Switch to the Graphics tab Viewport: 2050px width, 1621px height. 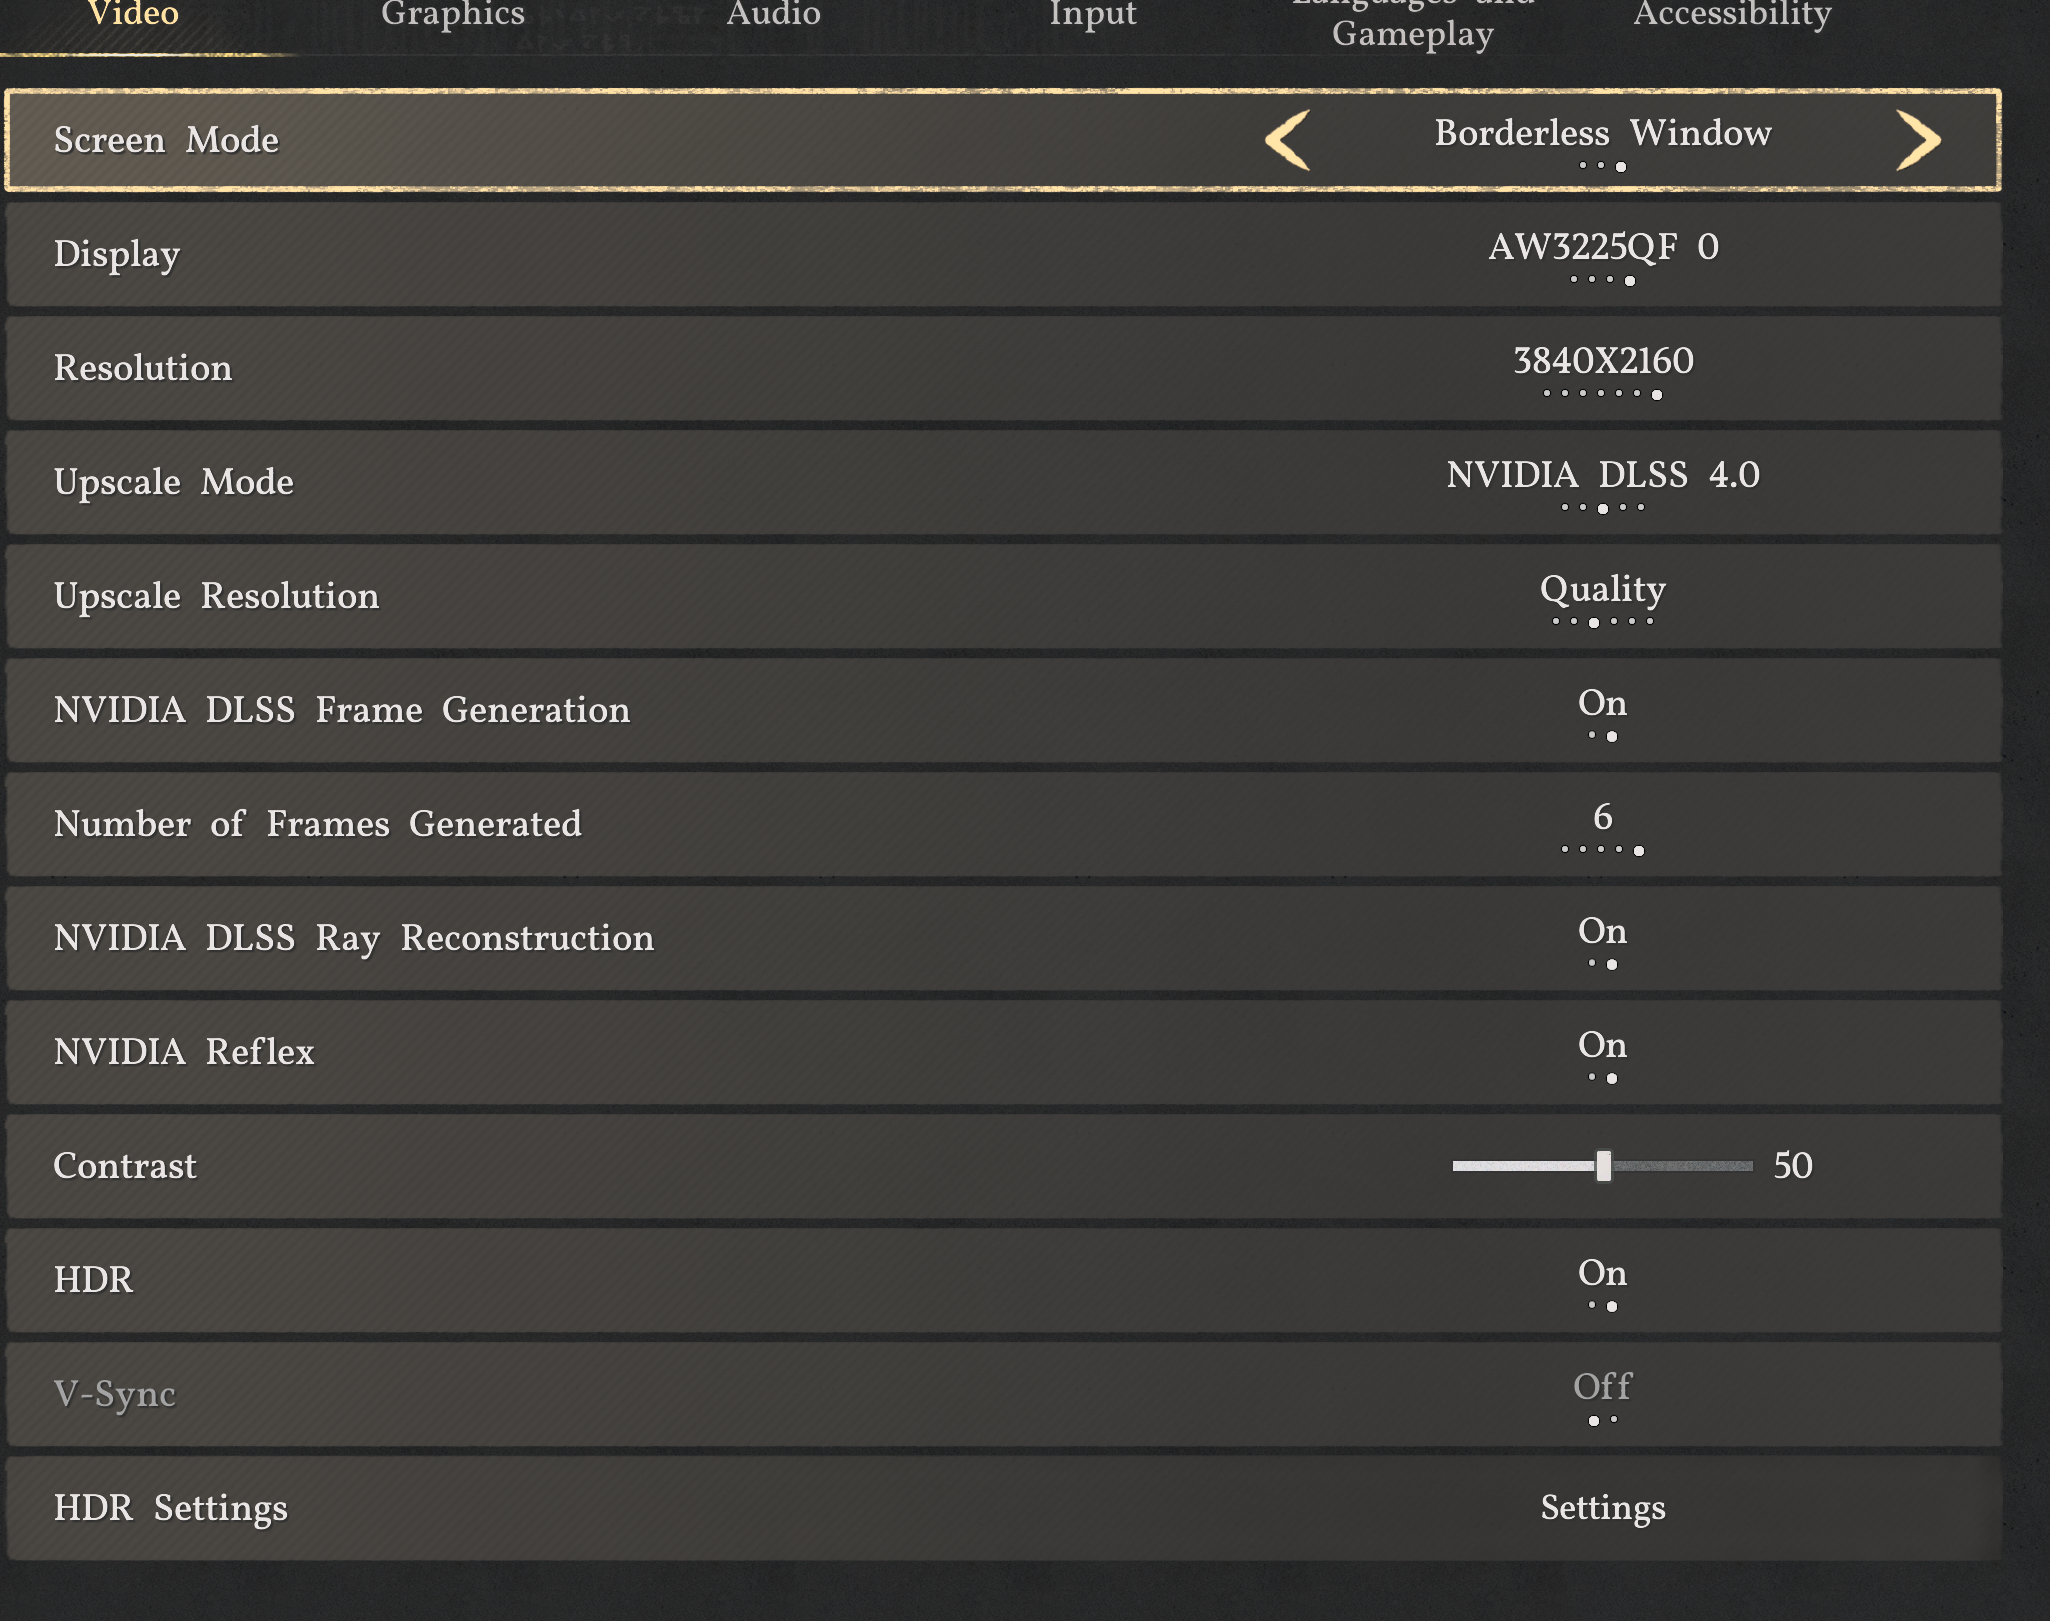(452, 14)
